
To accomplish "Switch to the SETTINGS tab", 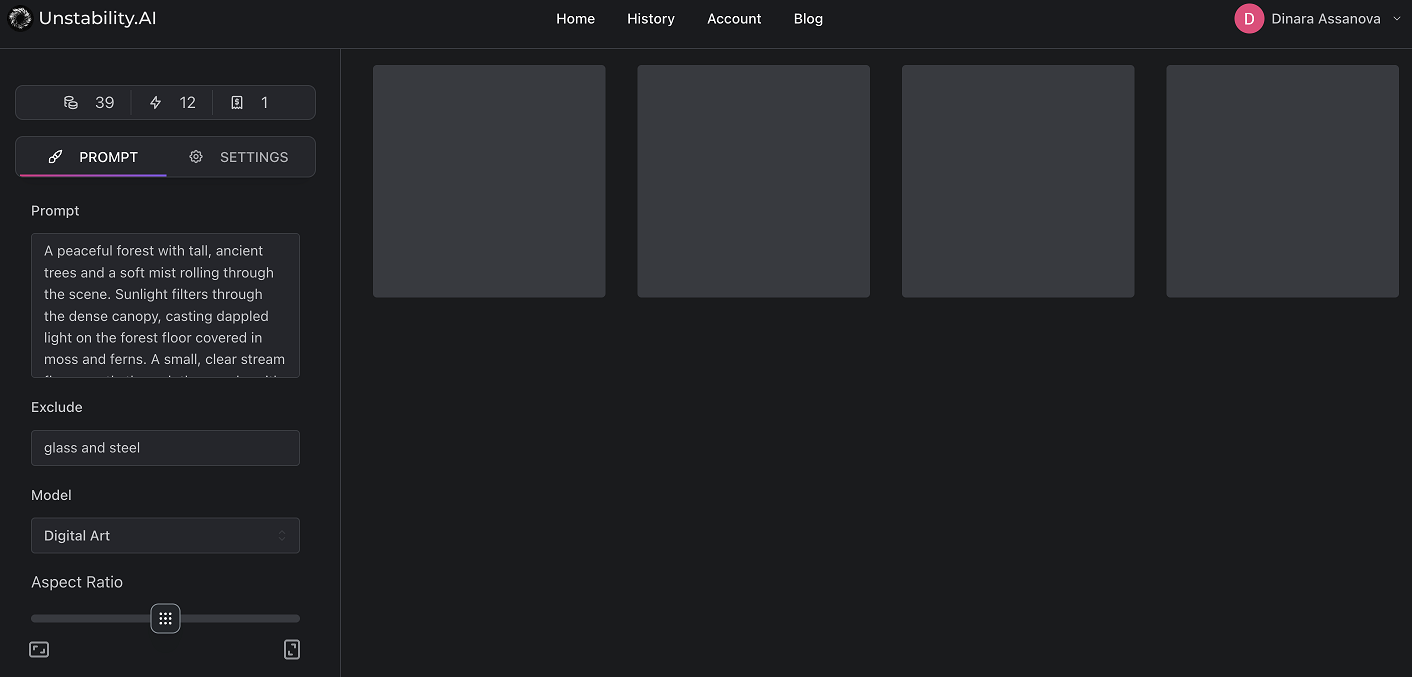I will click(x=240, y=157).
